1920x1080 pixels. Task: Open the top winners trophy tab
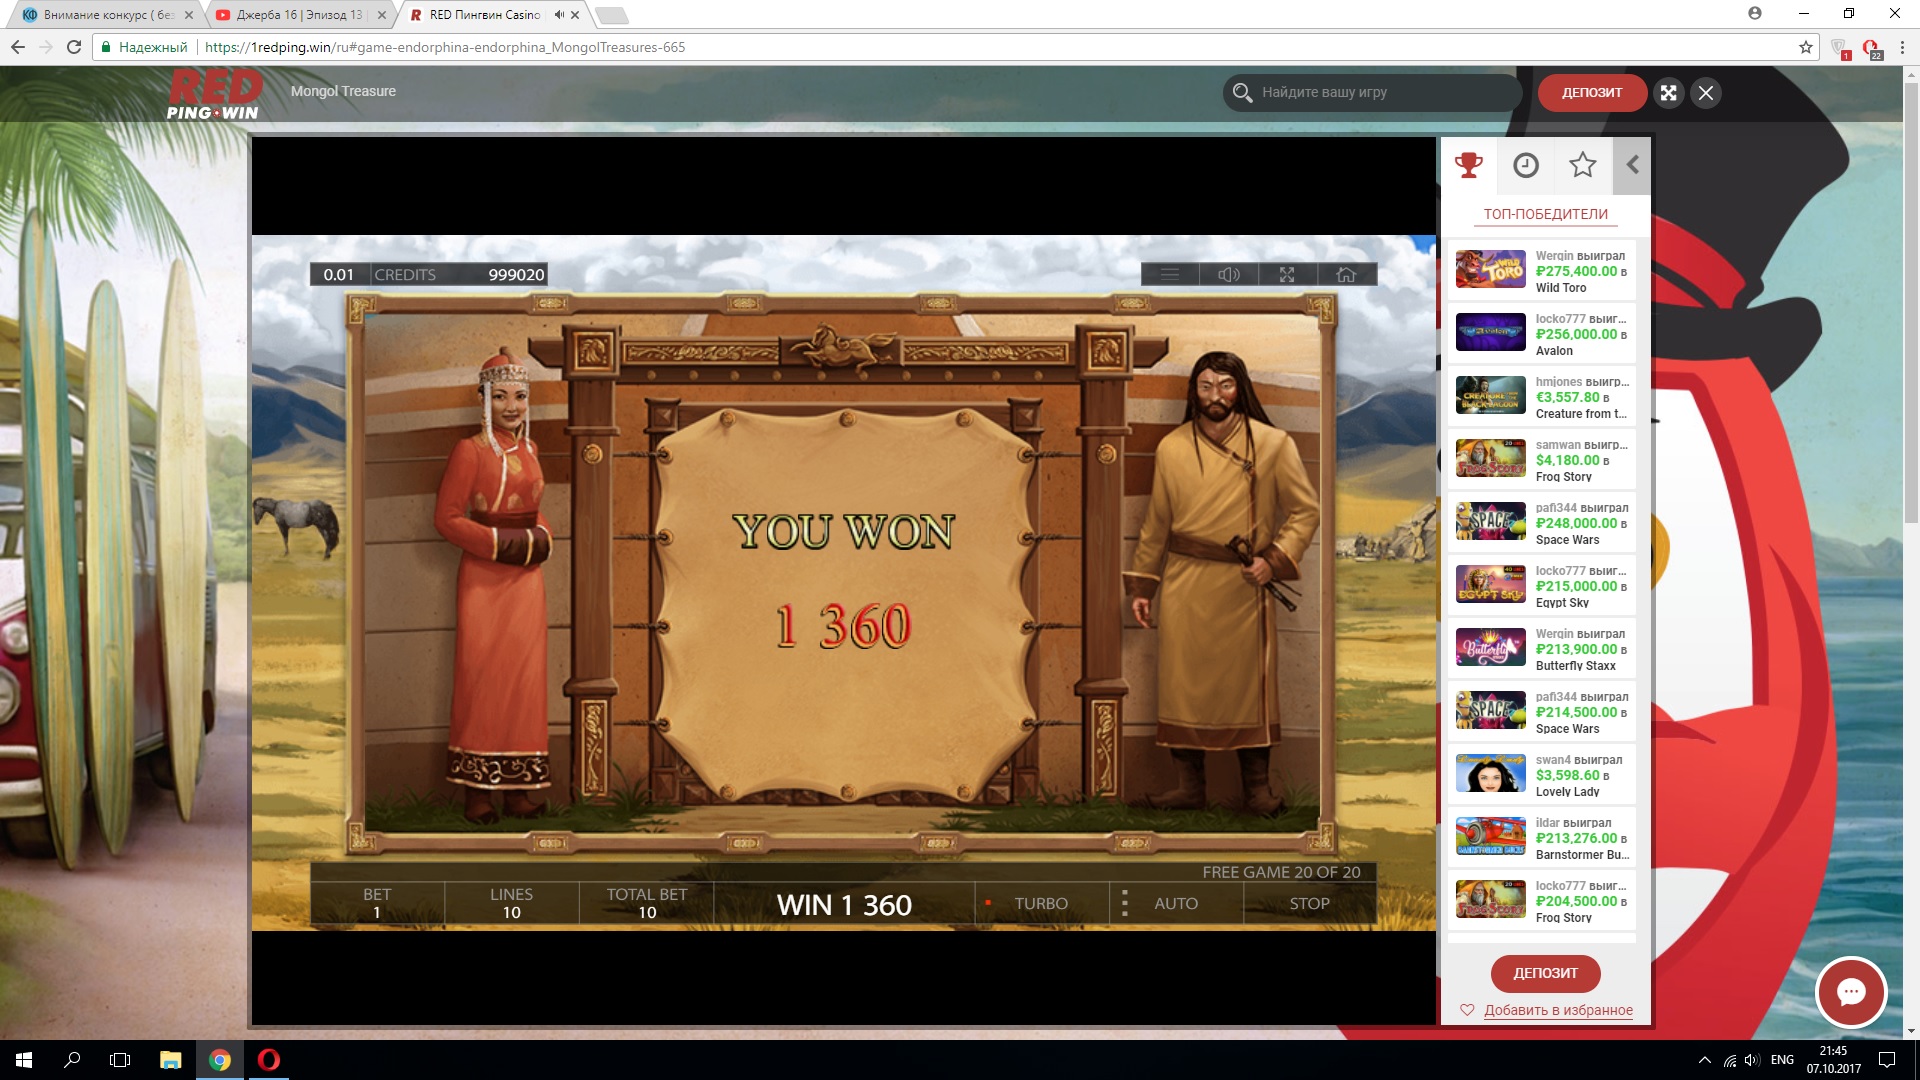pos(1468,165)
